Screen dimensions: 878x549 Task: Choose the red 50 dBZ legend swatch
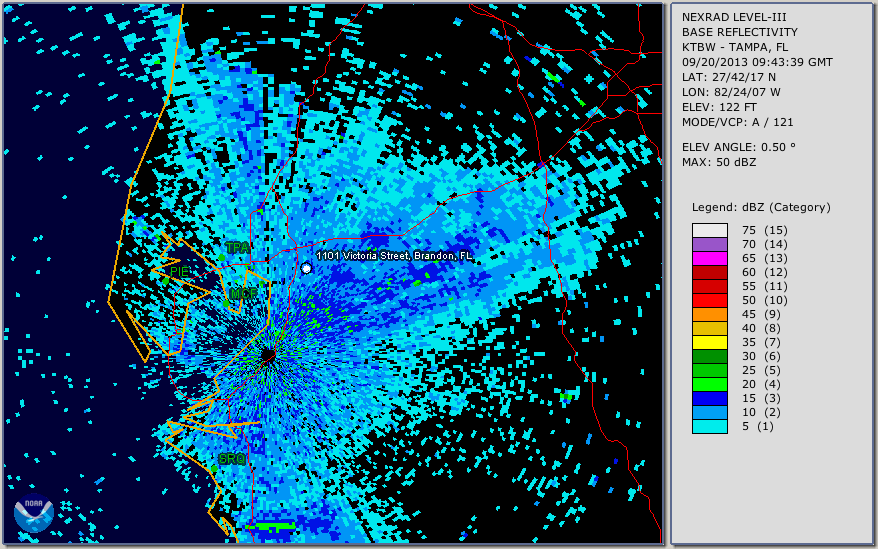tap(709, 300)
